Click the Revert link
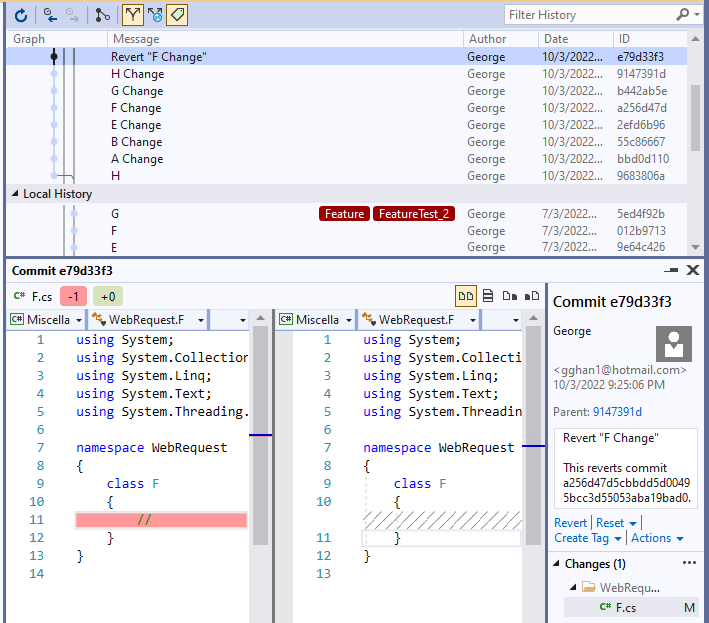This screenshot has height=623, width=709. tap(570, 523)
